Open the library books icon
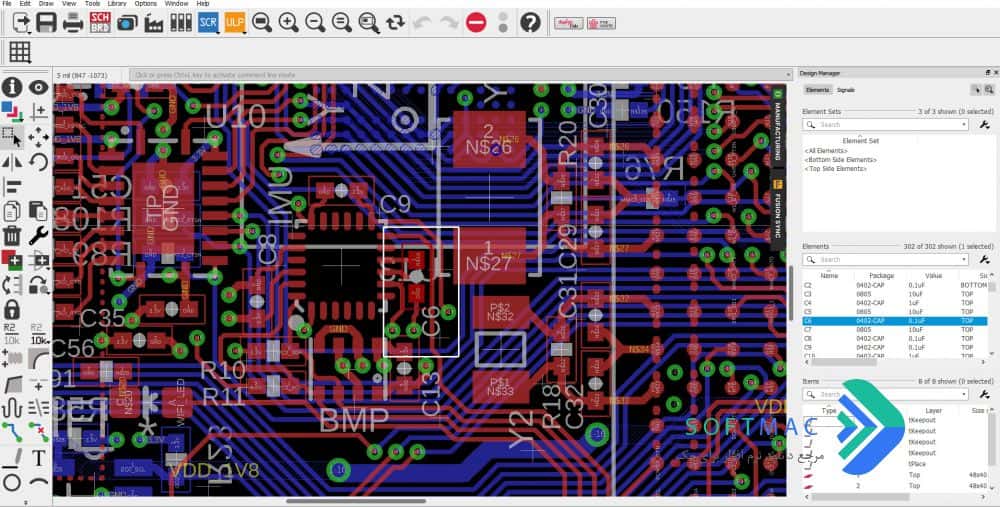This screenshot has height=507, width=1000. click(181, 23)
